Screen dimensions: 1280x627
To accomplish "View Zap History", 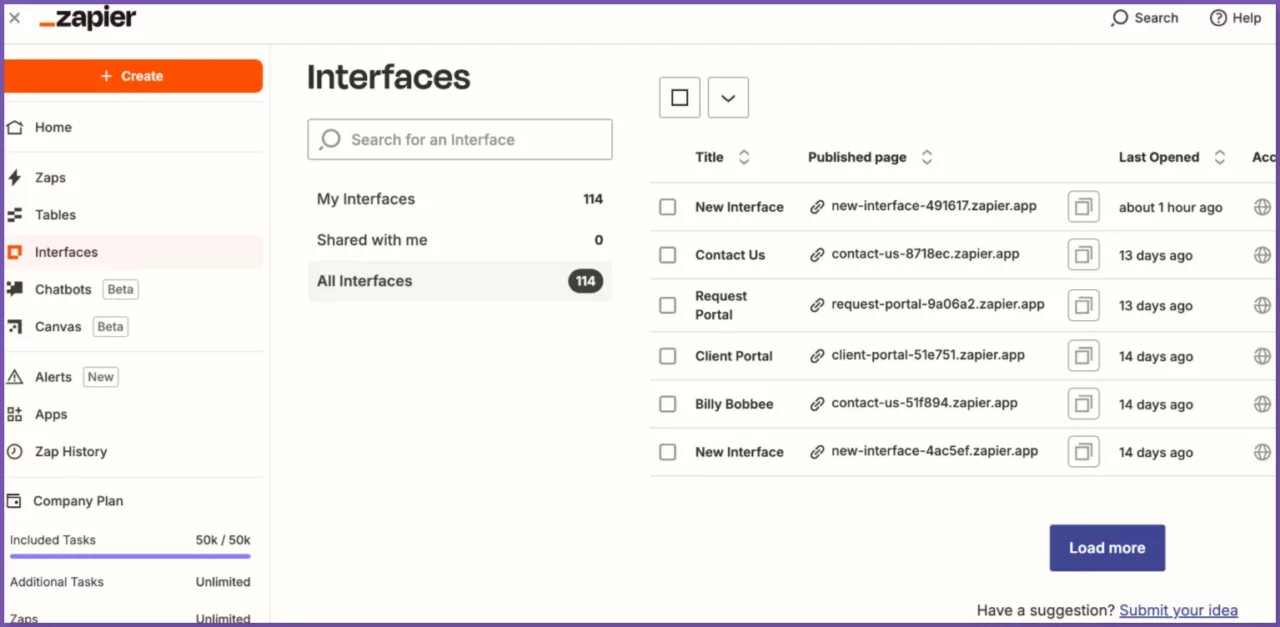I will pyautogui.click(x=70, y=451).
